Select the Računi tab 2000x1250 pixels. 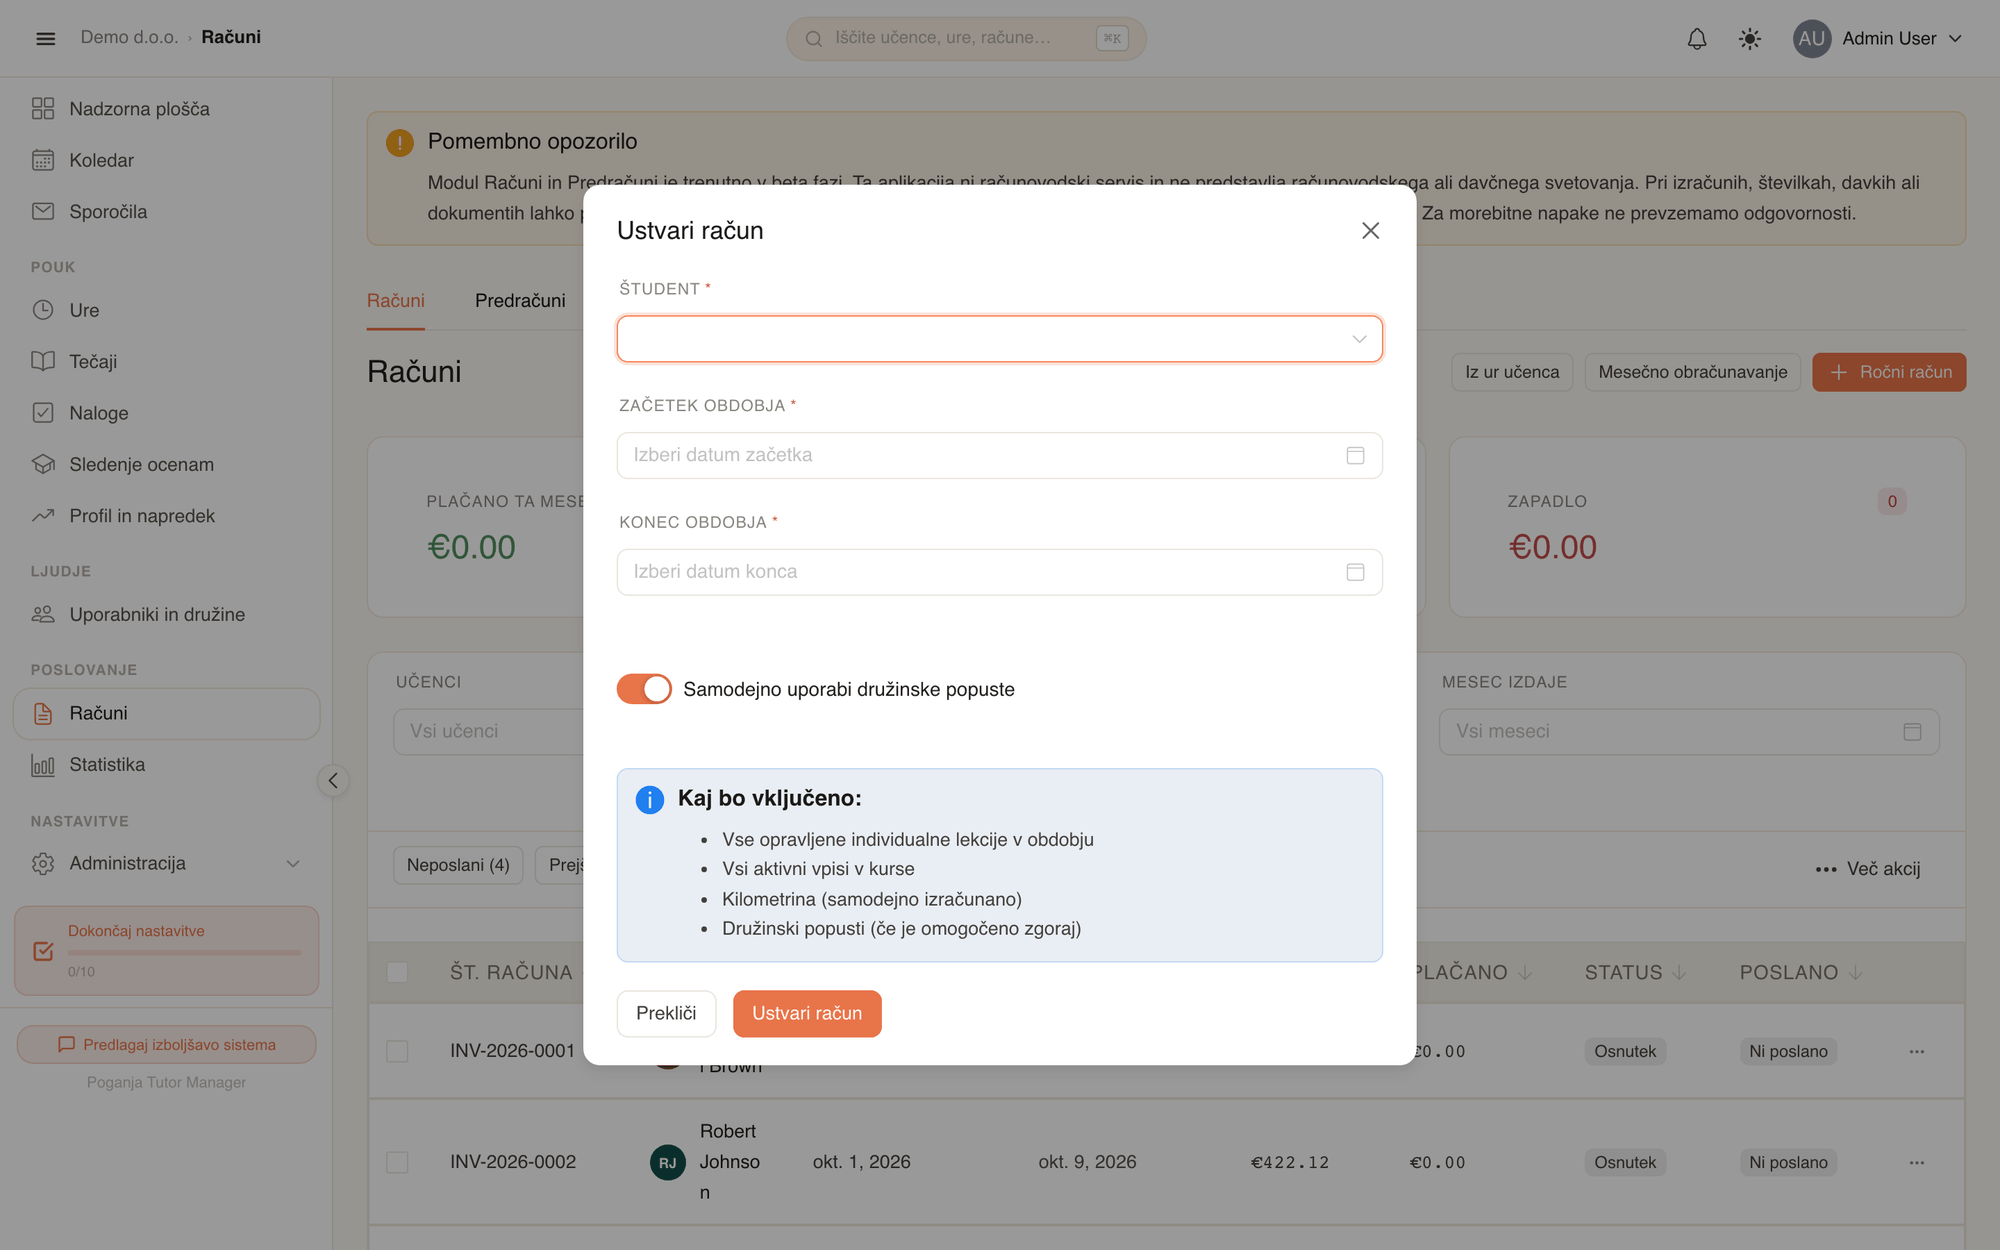(x=396, y=301)
